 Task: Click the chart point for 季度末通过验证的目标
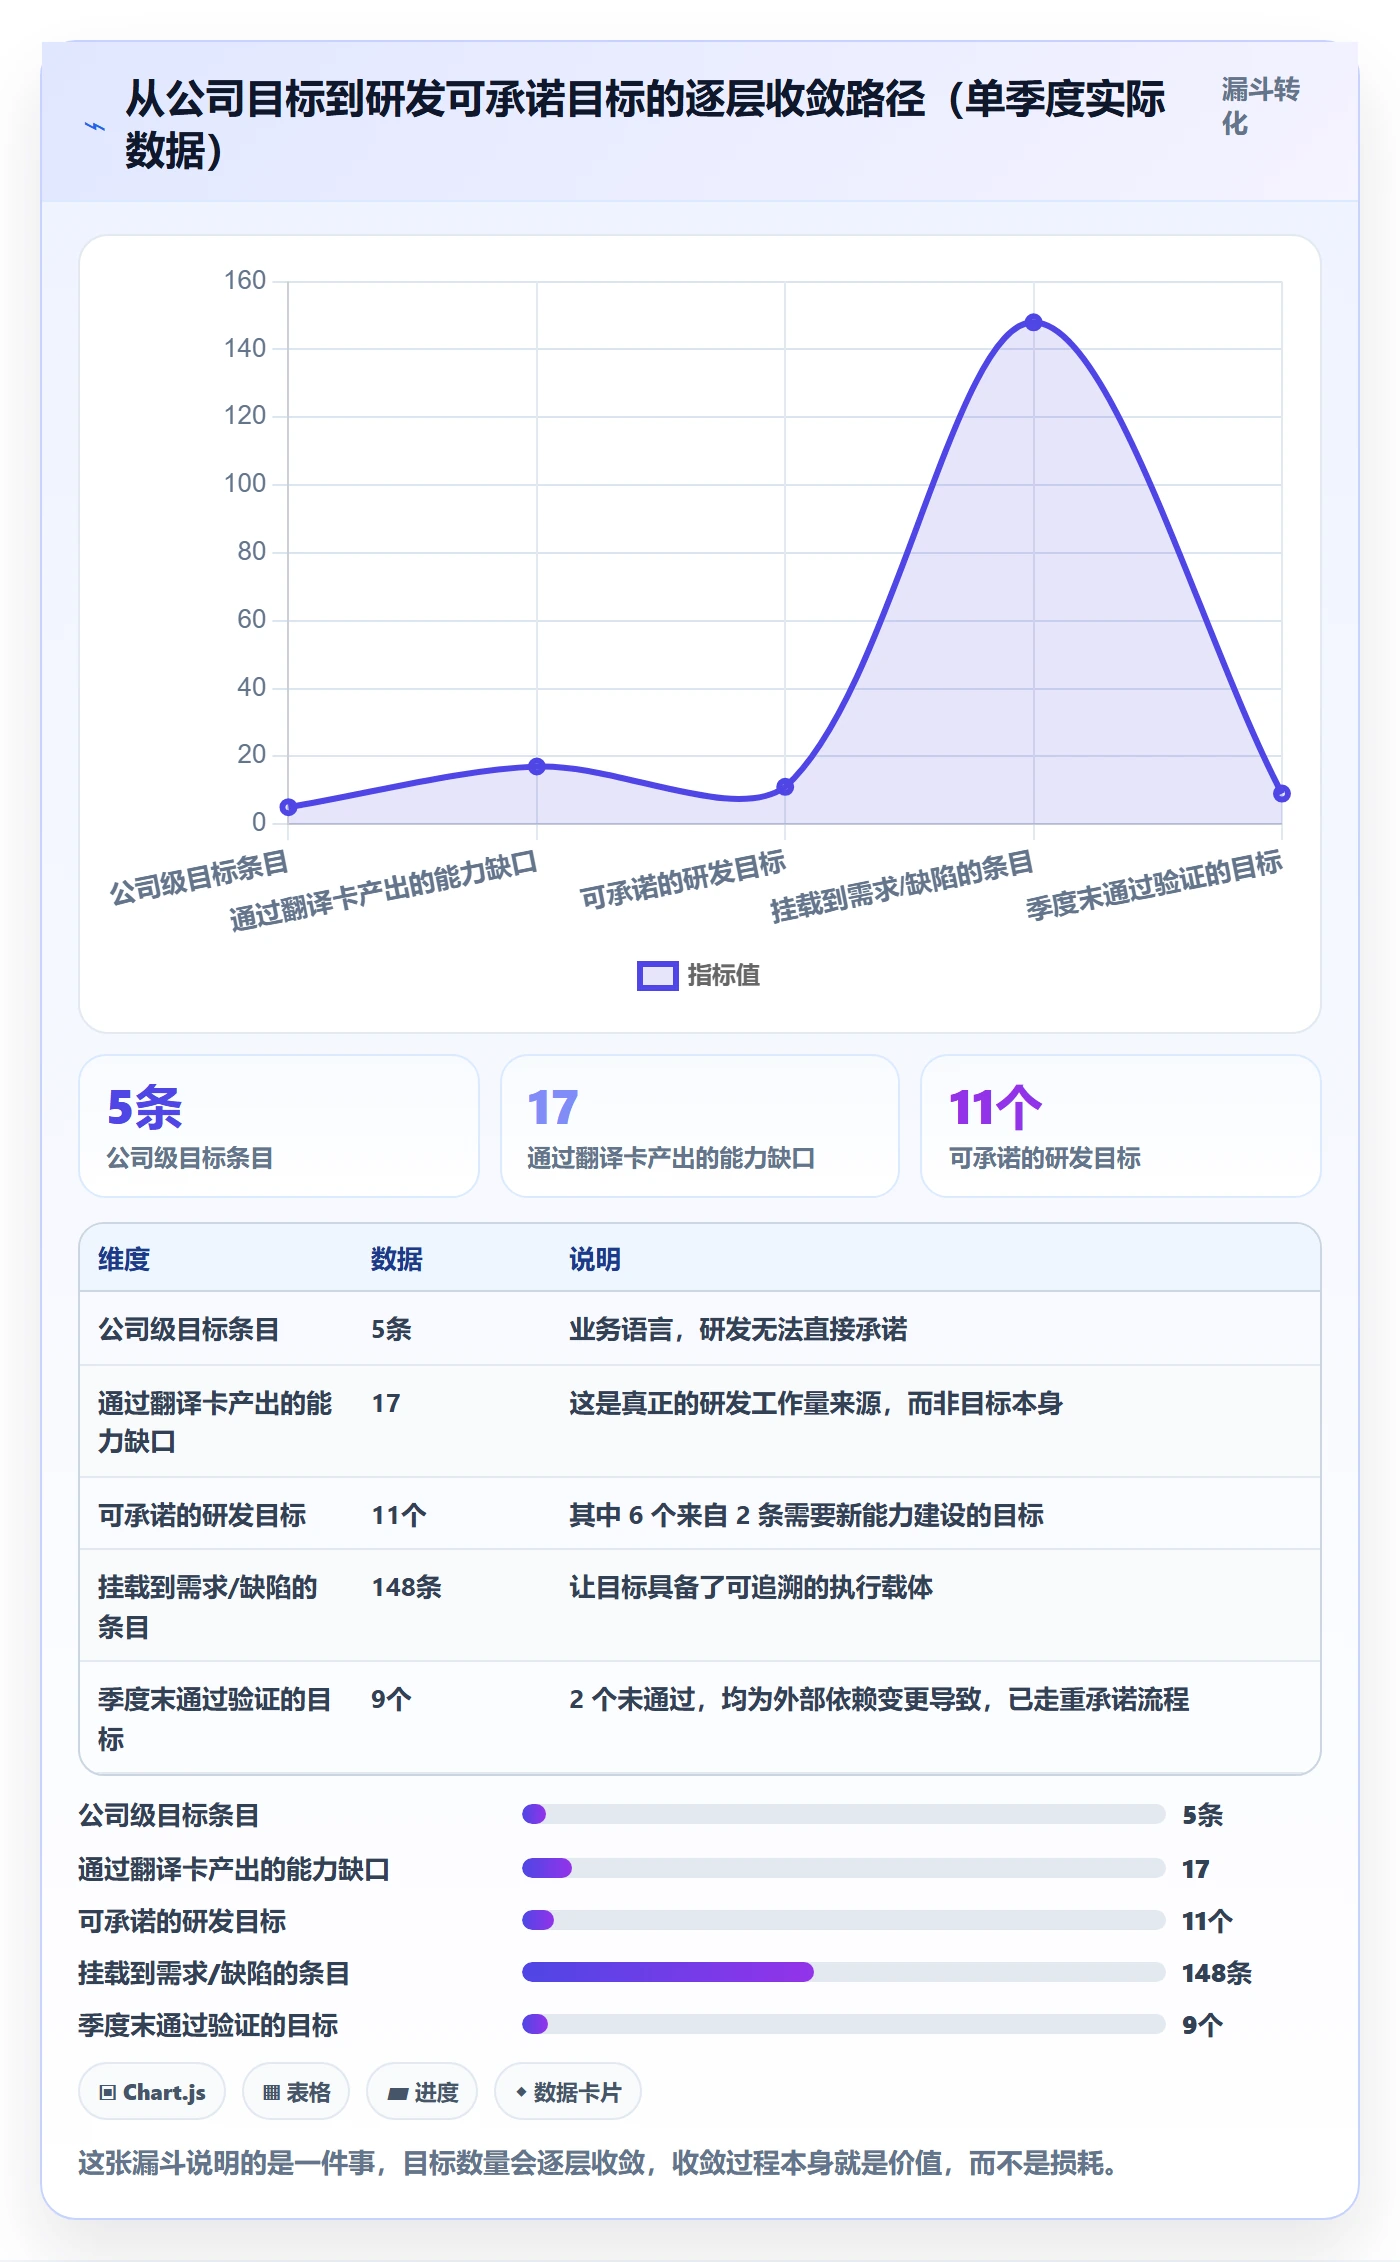click(1282, 793)
